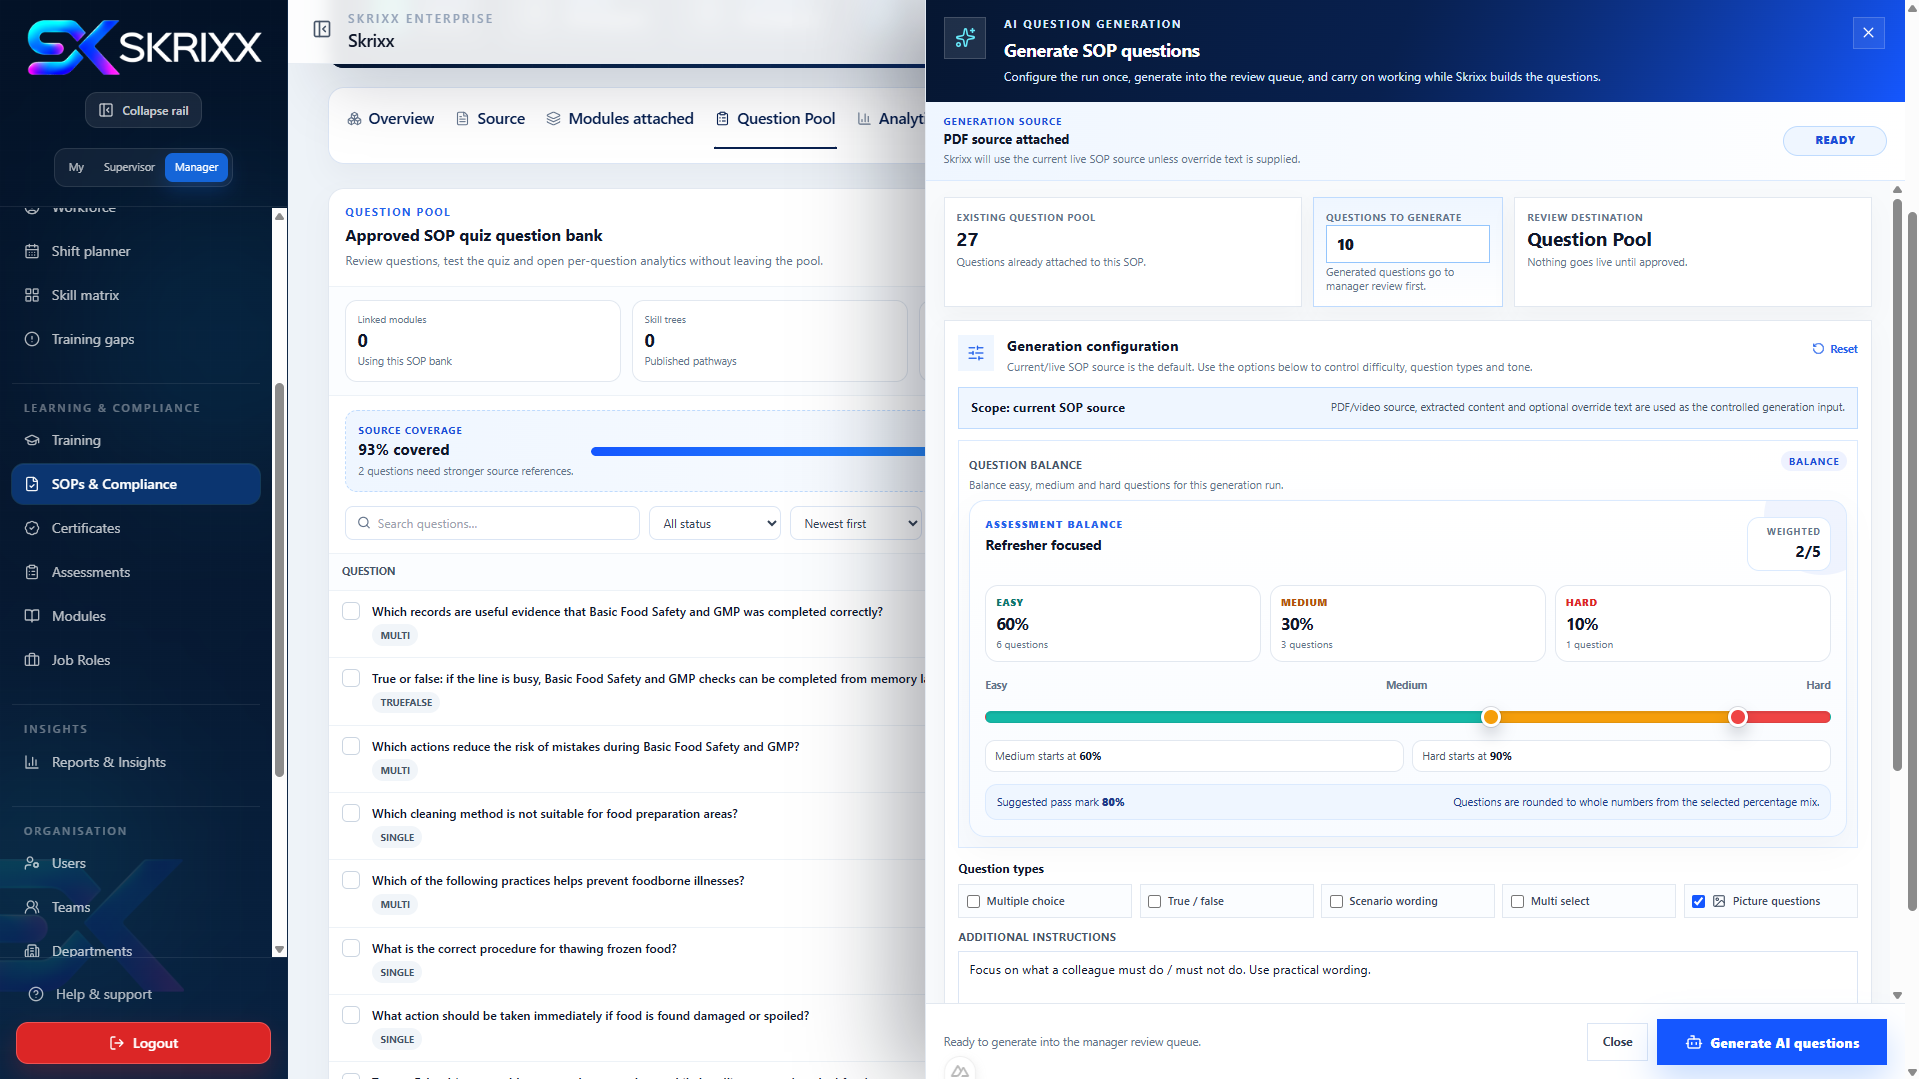Image resolution: width=1920 pixels, height=1080 pixels.
Task: Uncheck the Picture questions checkbox
Action: point(1698,901)
